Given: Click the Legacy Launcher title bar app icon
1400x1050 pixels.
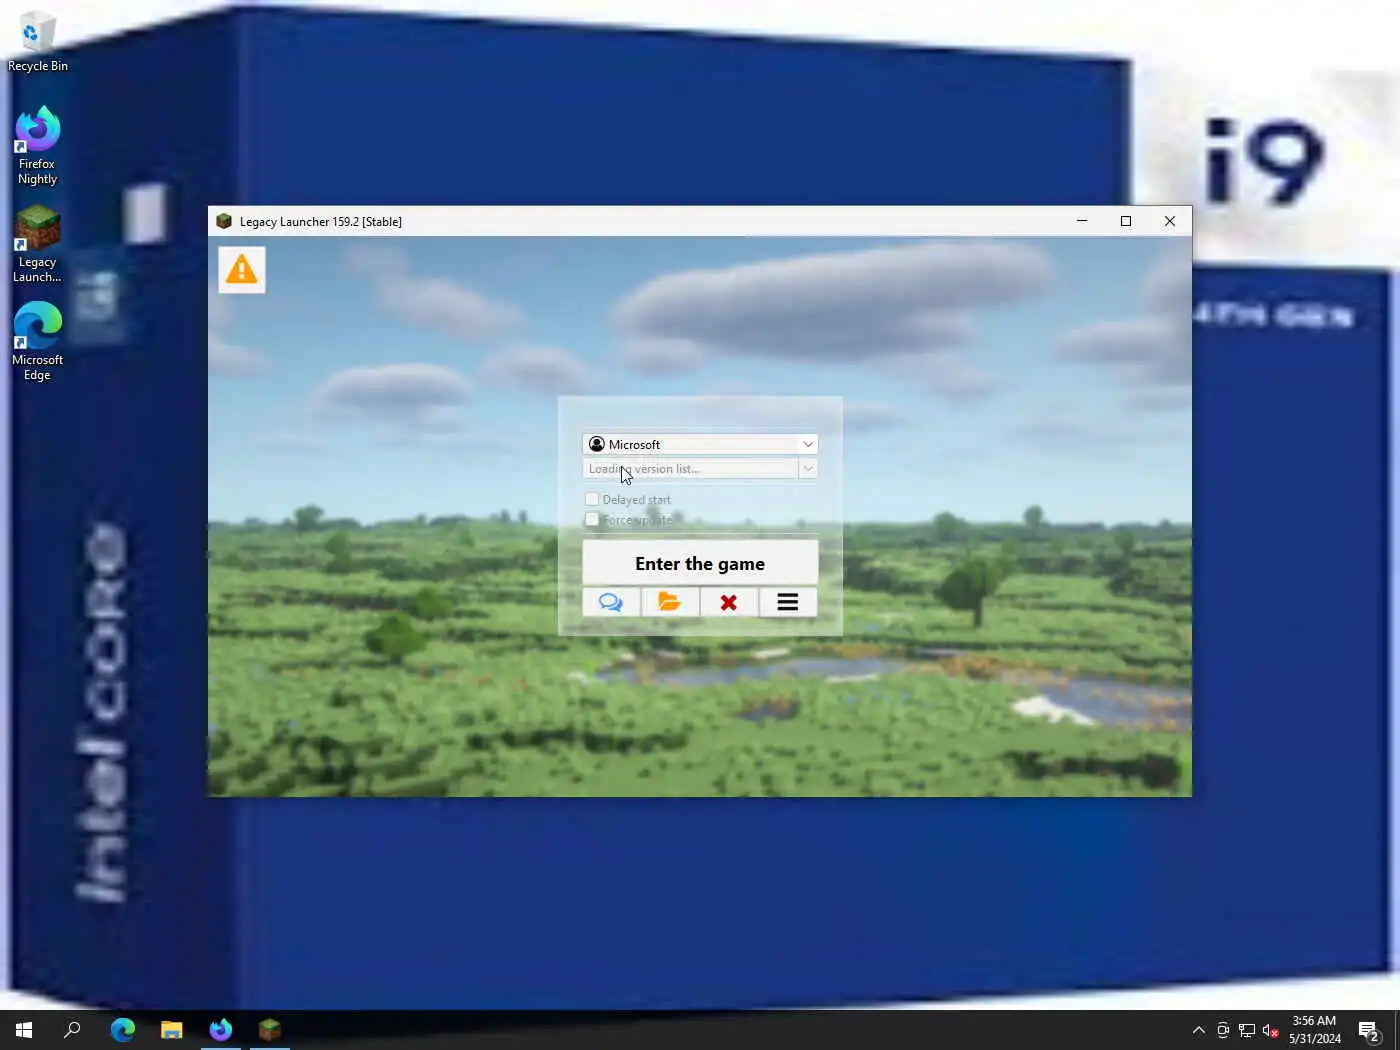Looking at the screenshot, I should [x=224, y=221].
